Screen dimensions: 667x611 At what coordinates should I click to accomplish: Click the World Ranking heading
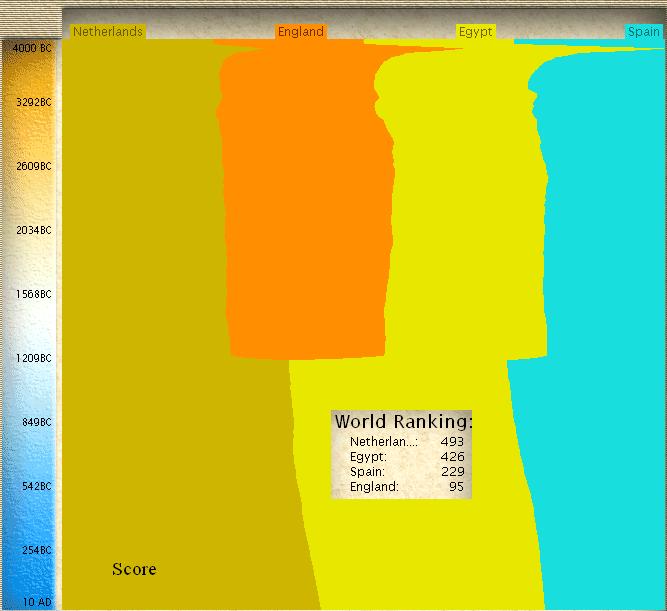[x=402, y=421]
